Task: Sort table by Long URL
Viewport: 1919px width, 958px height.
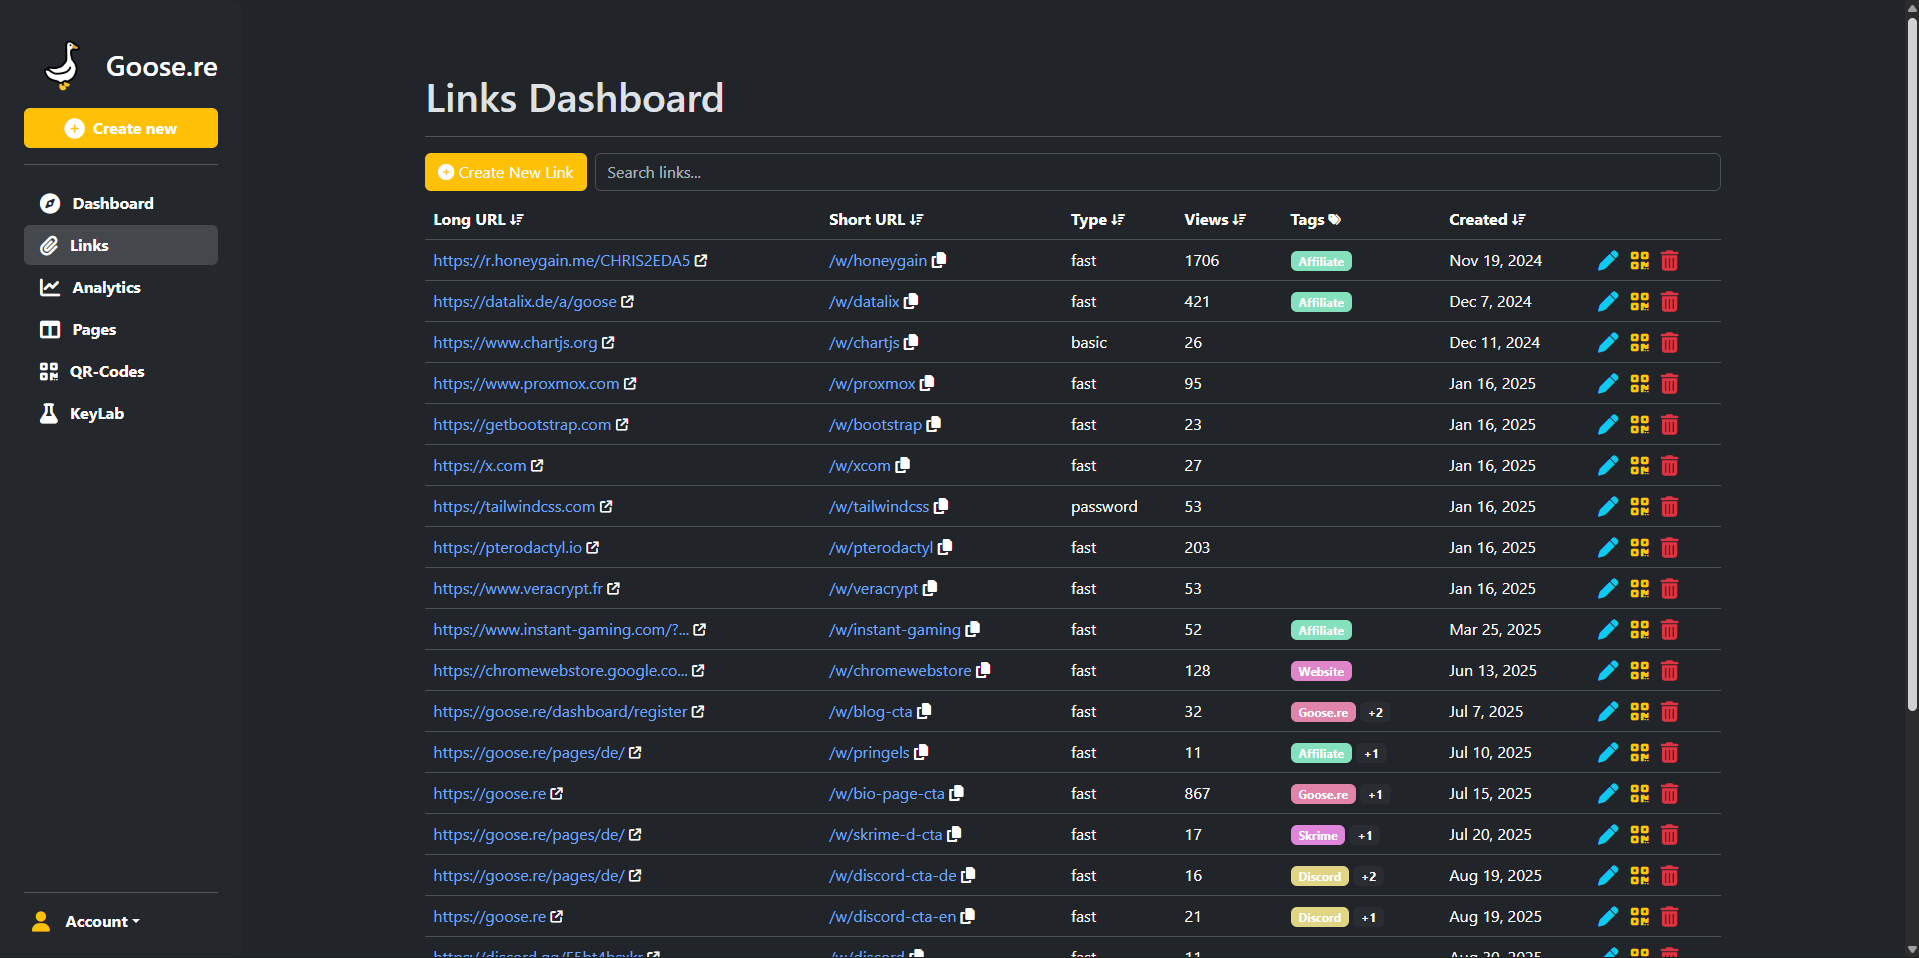Action: [x=478, y=219]
